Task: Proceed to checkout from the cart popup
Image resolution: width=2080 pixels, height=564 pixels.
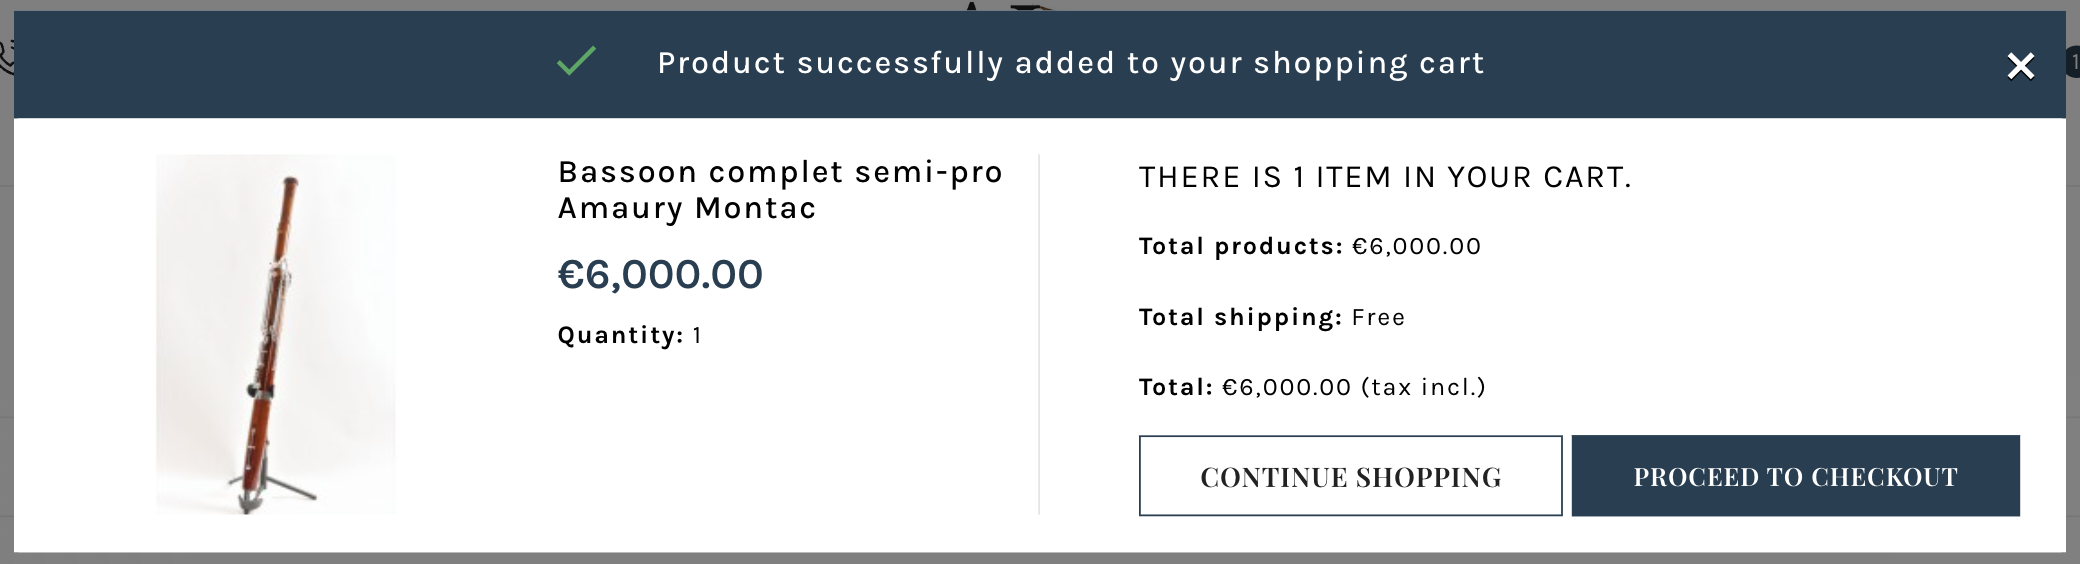Action: point(1795,476)
